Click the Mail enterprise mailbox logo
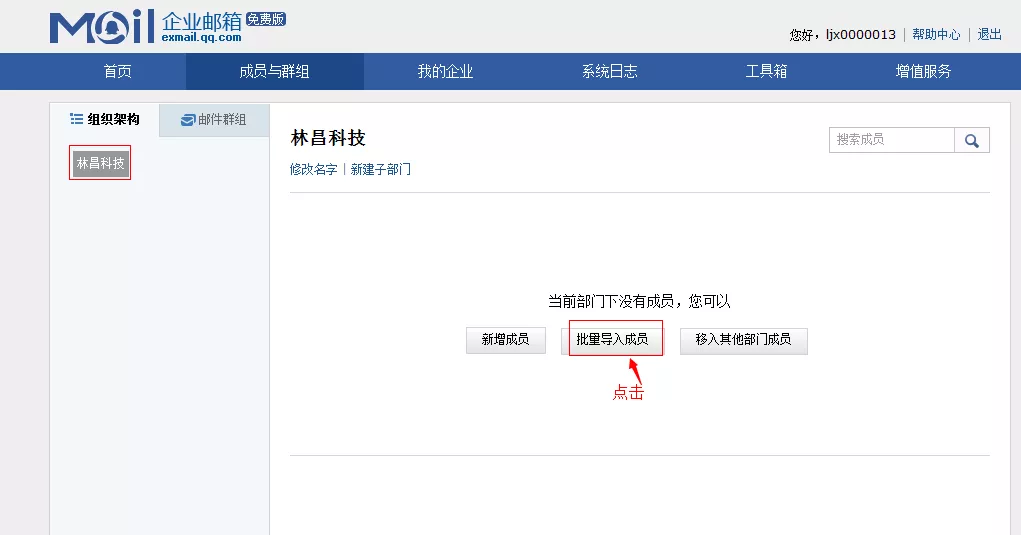Screen dimensions: 1021x535 coord(145,28)
